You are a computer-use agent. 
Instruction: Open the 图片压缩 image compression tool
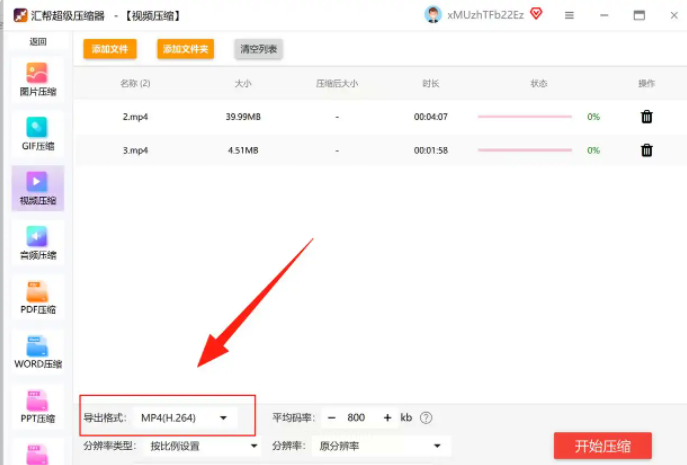38,80
